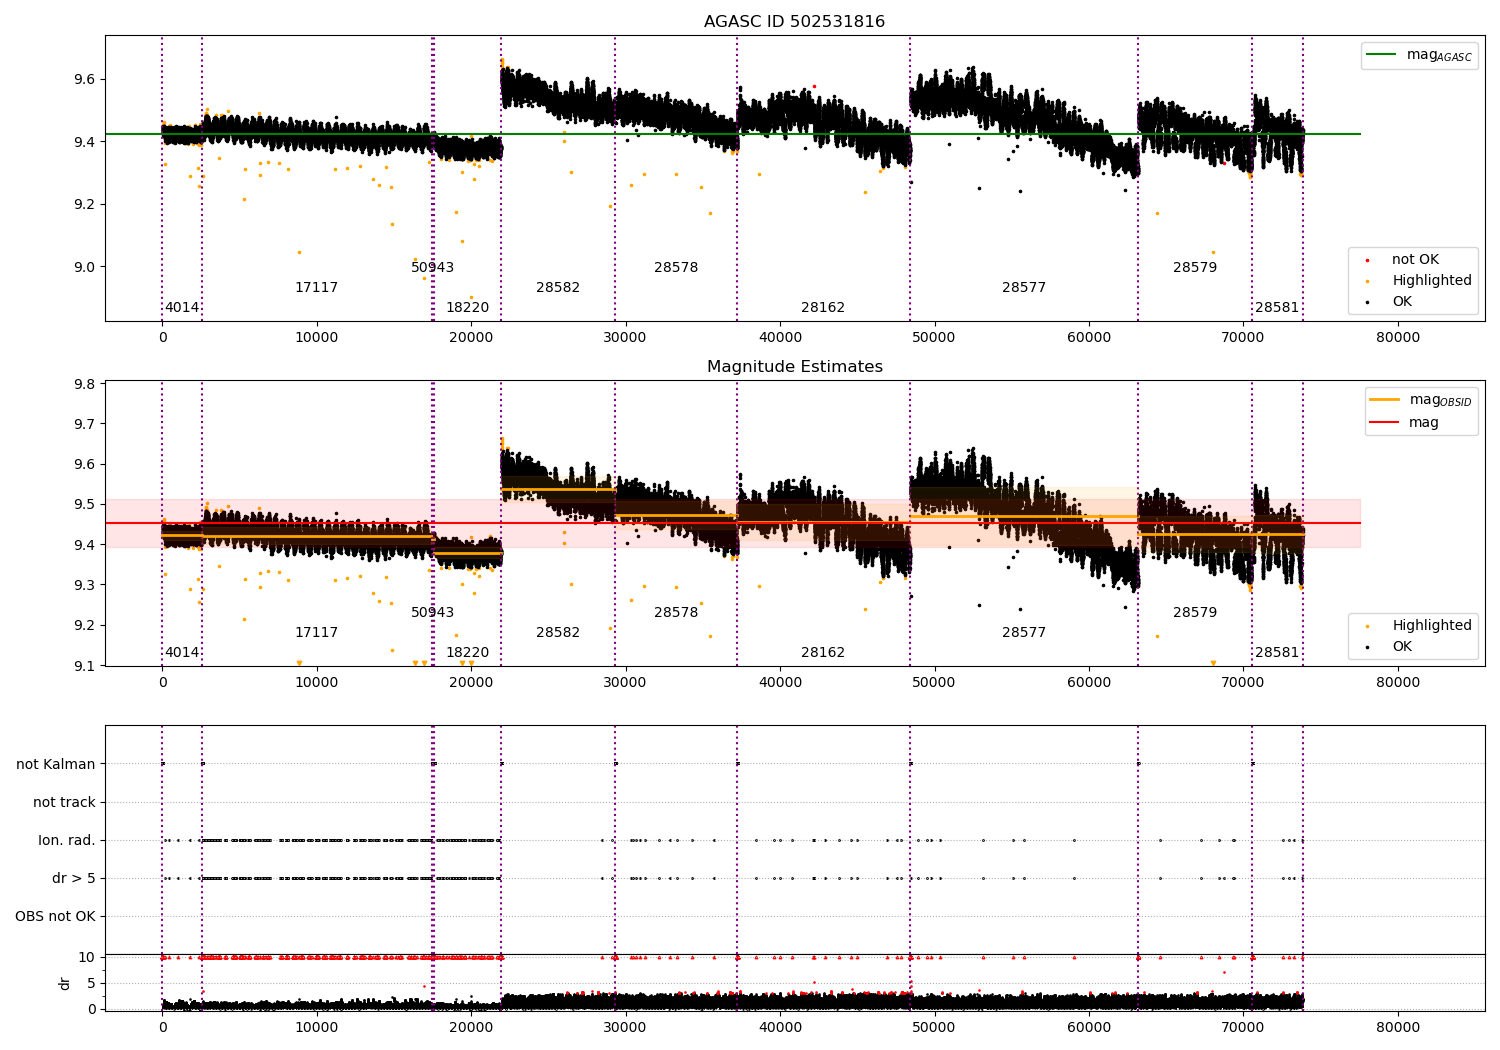Select the orange mag OBSID legend line sample

(x=1385, y=400)
